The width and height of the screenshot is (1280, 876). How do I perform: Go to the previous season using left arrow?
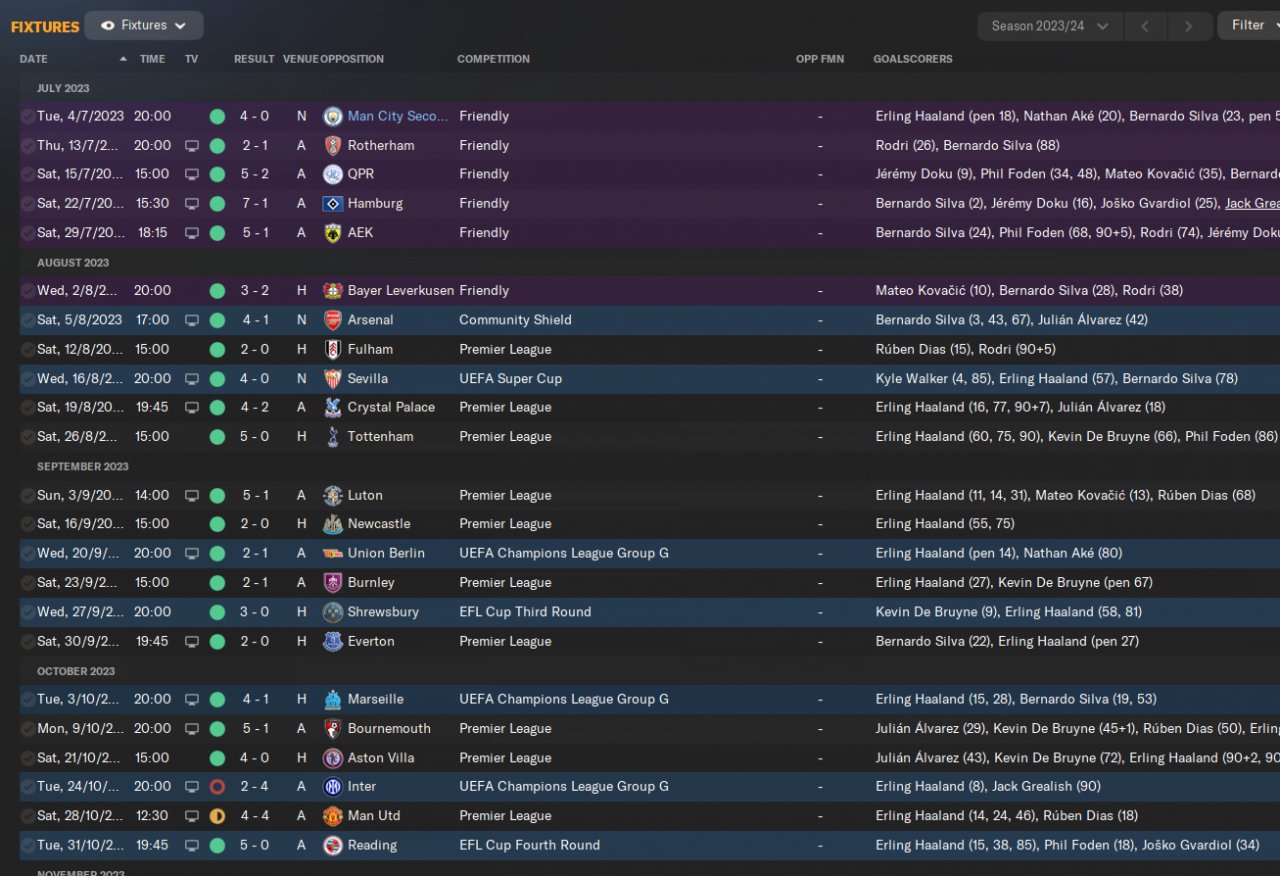1146,26
